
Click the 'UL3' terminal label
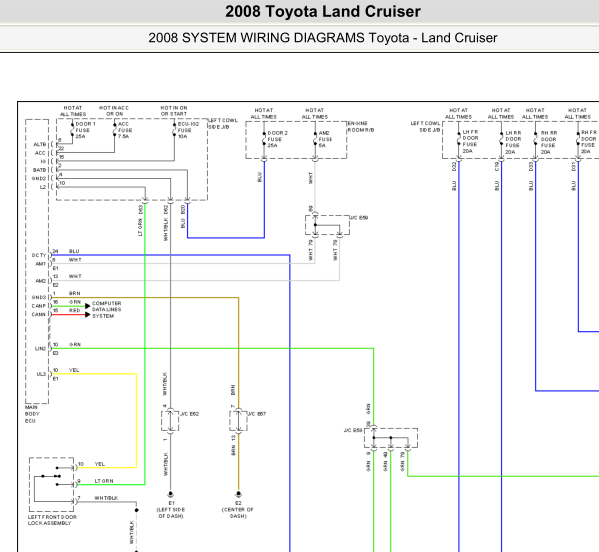[41, 374]
